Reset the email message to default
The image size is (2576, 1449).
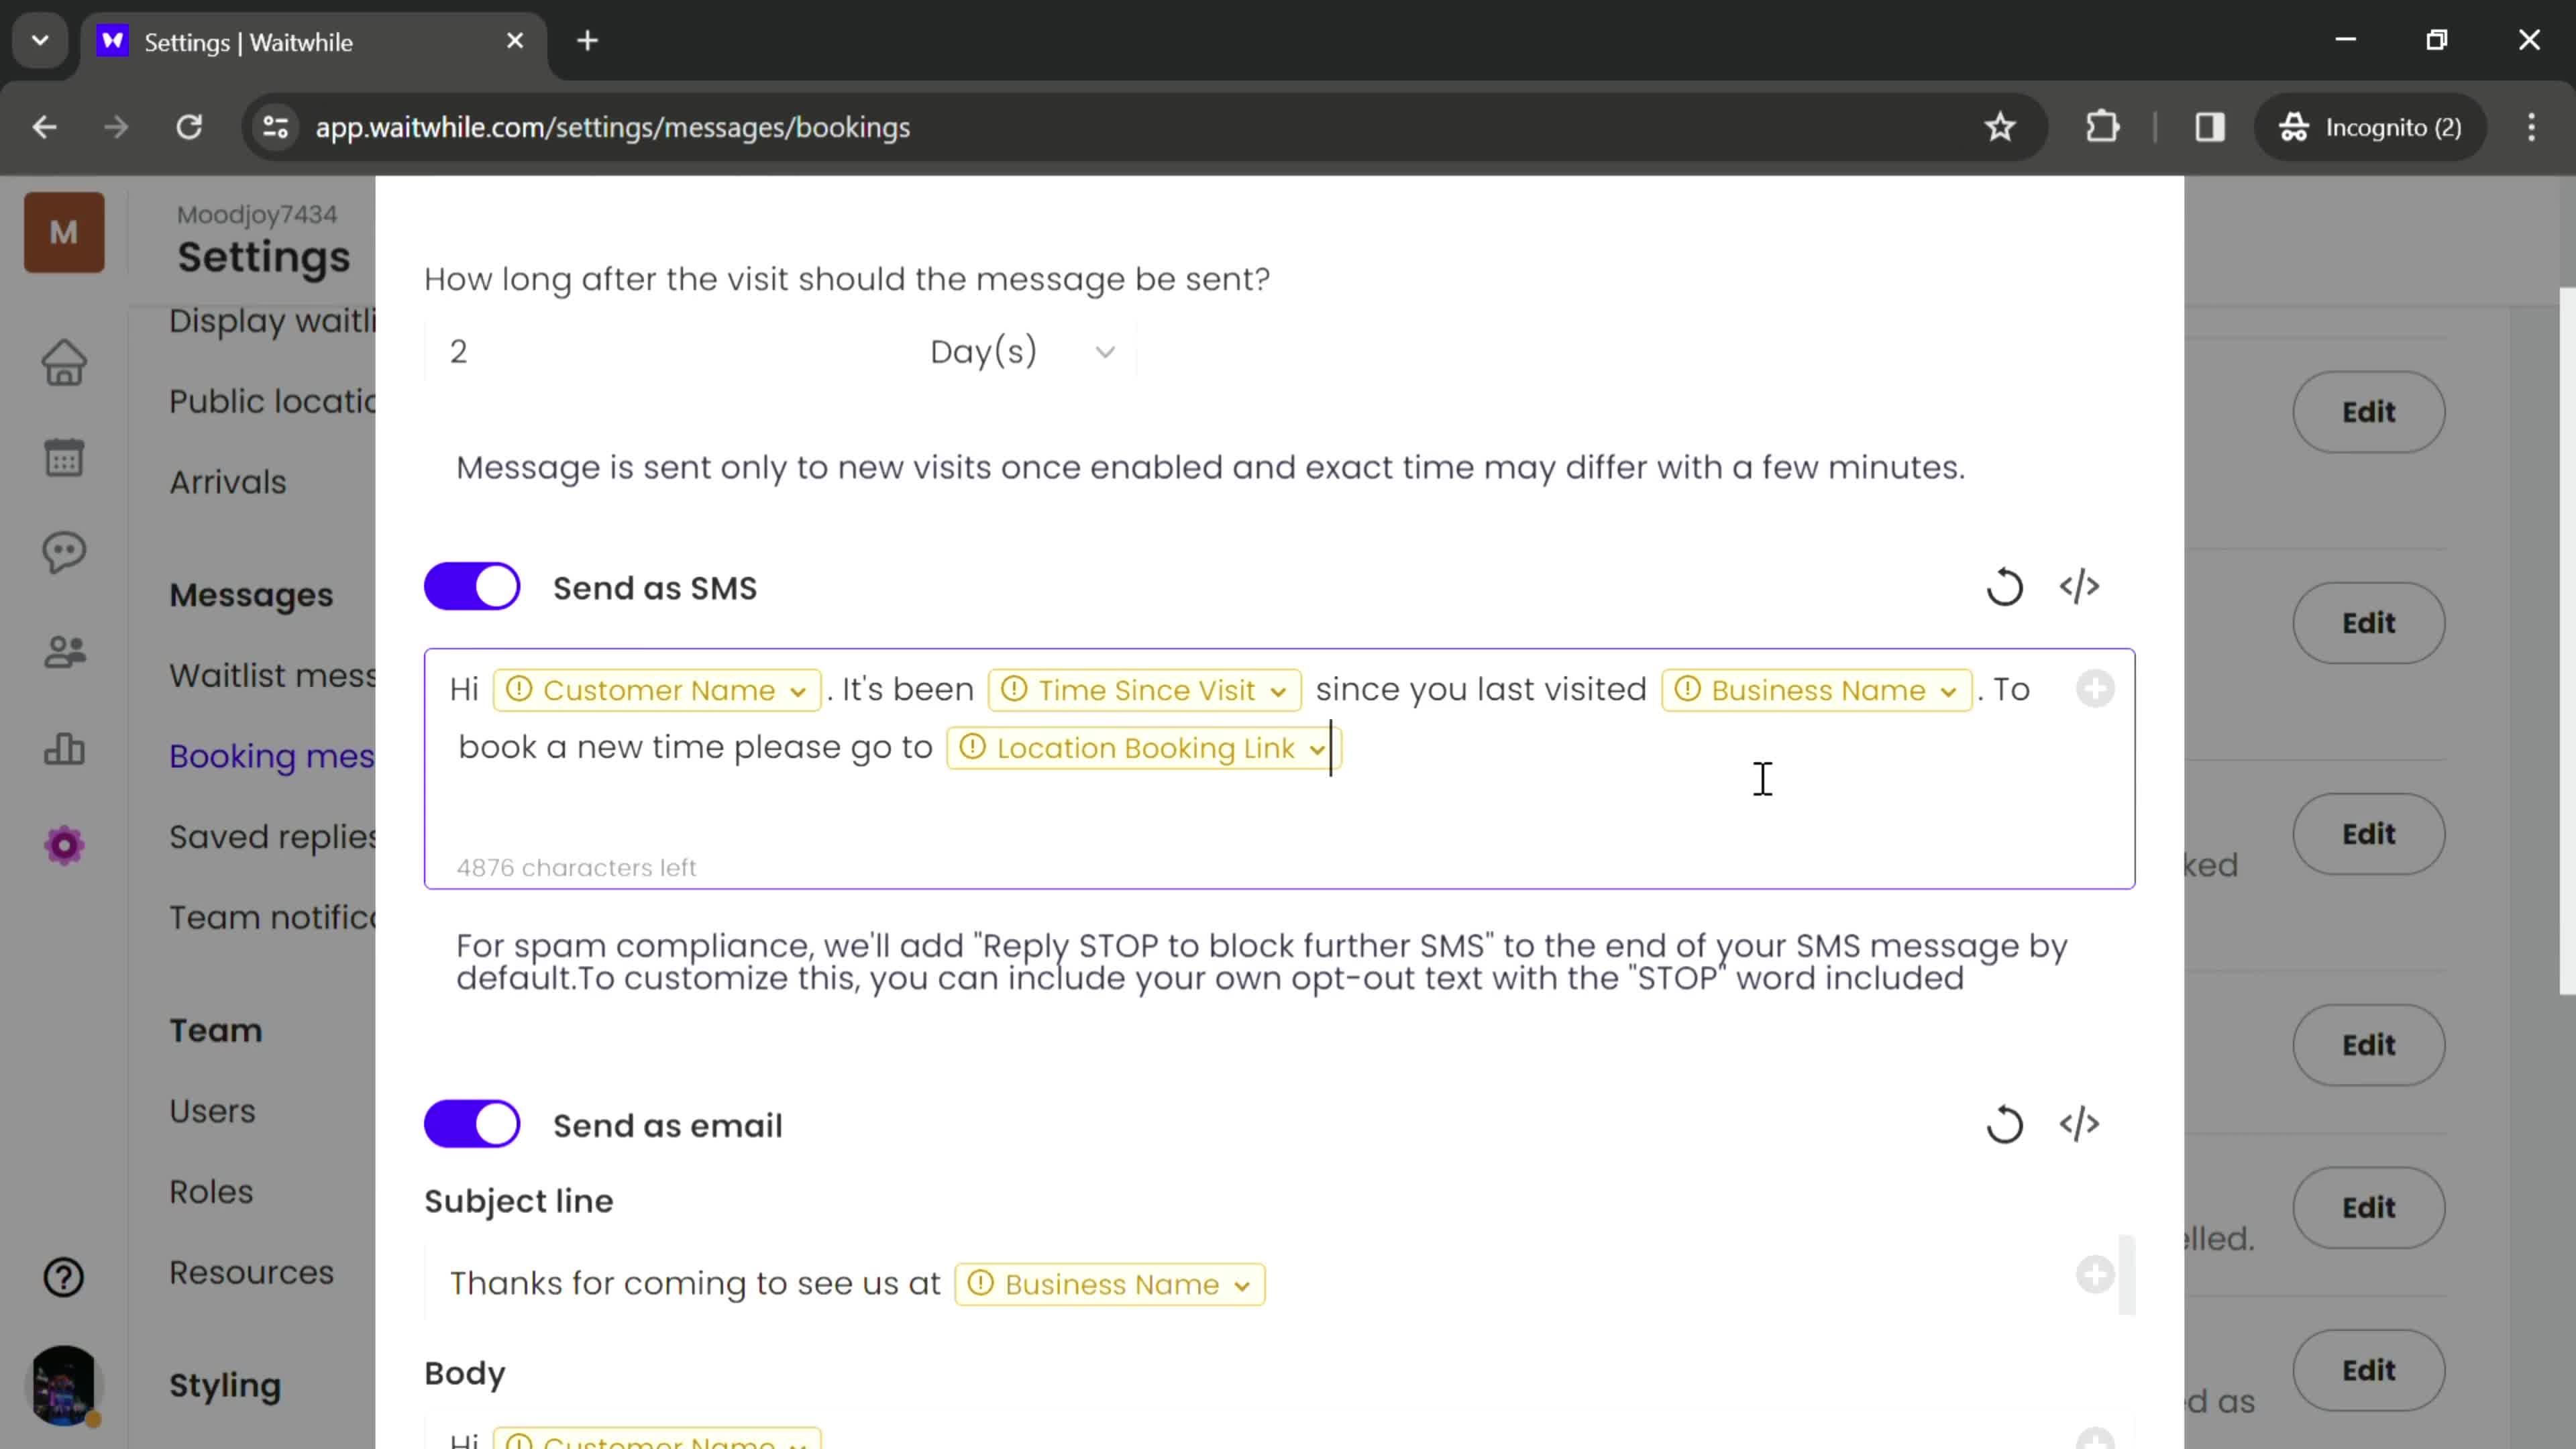tap(2004, 1124)
